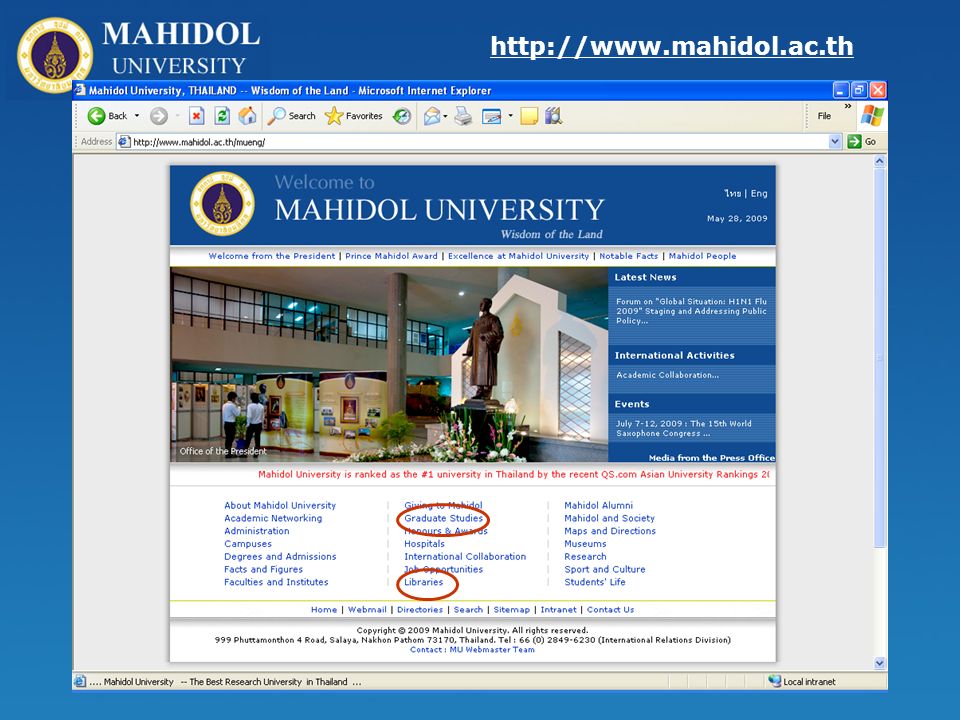Open International Collaboration link
The width and height of the screenshot is (960, 720).
pos(465,557)
